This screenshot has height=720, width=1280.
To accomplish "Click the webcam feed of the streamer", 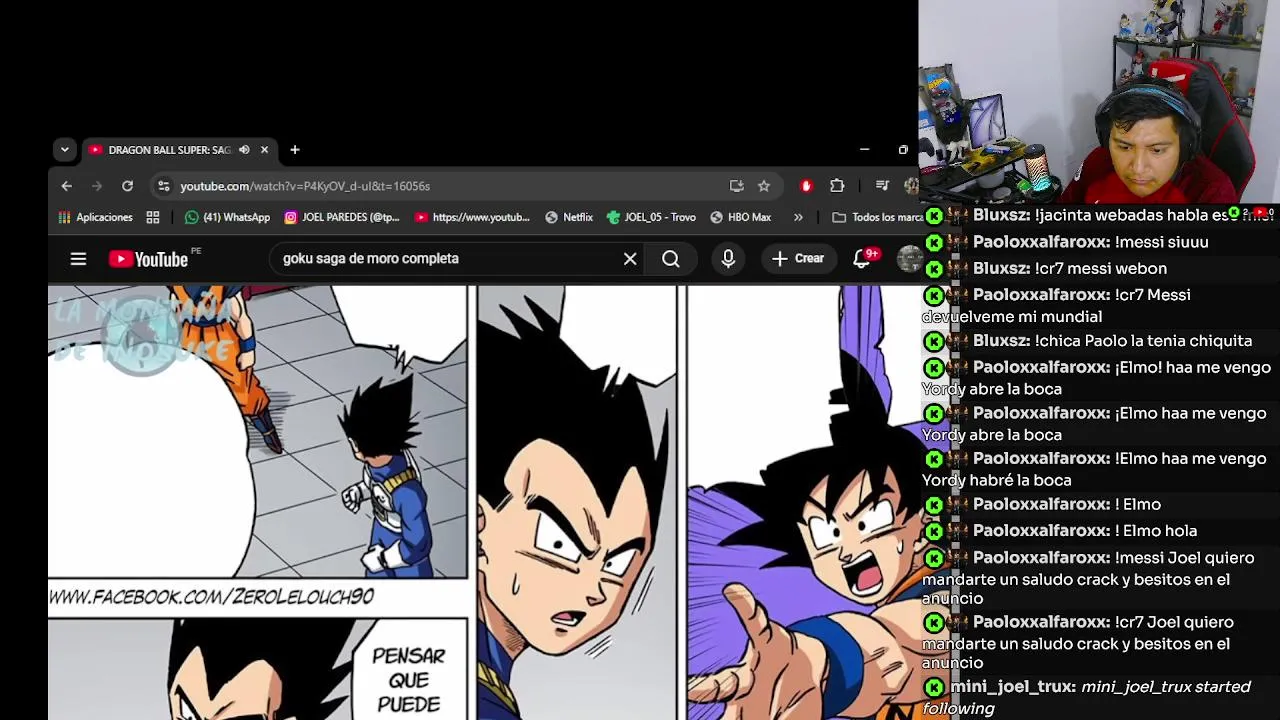I will pos(1099,103).
